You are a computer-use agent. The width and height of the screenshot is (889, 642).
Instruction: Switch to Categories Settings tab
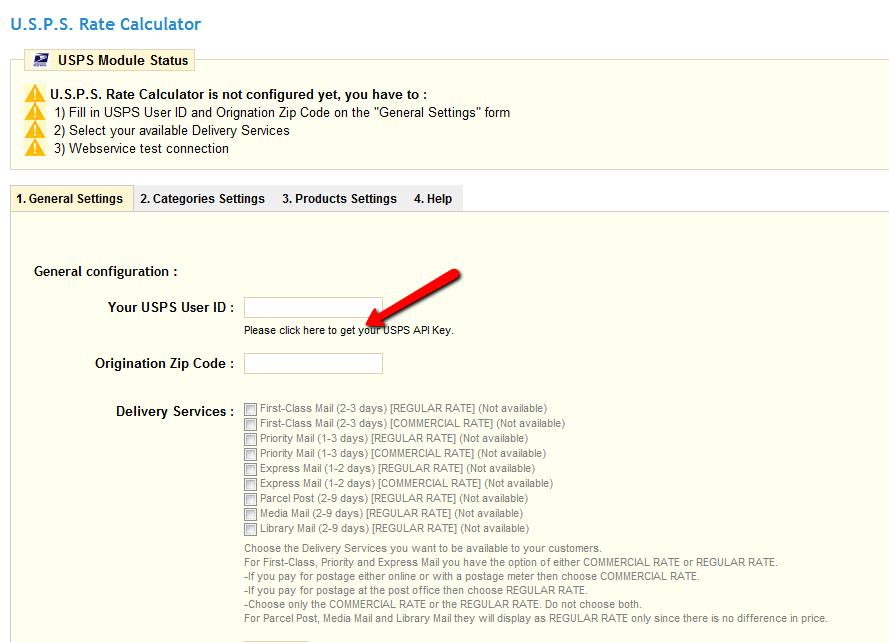202,198
